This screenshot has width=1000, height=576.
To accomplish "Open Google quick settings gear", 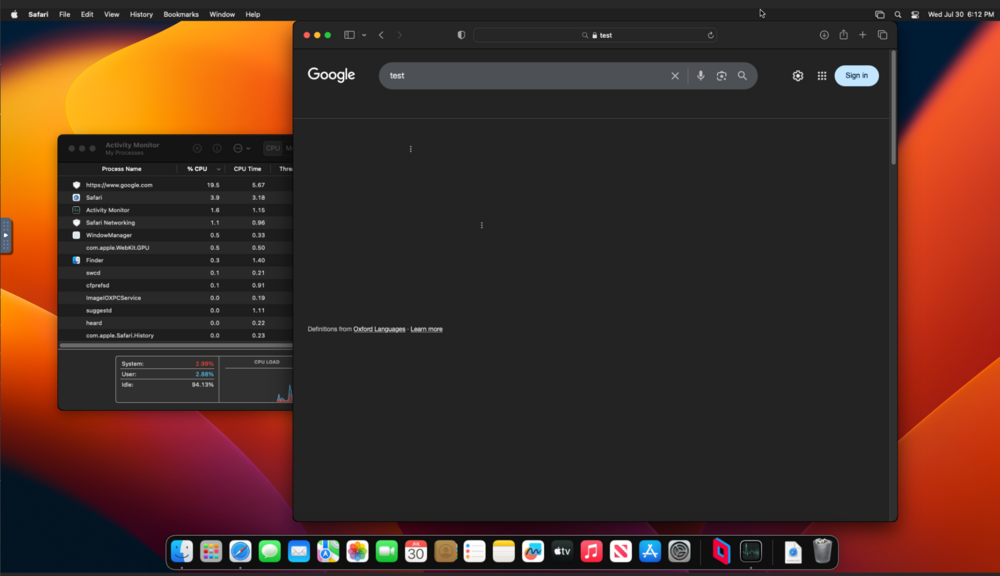I will [798, 76].
